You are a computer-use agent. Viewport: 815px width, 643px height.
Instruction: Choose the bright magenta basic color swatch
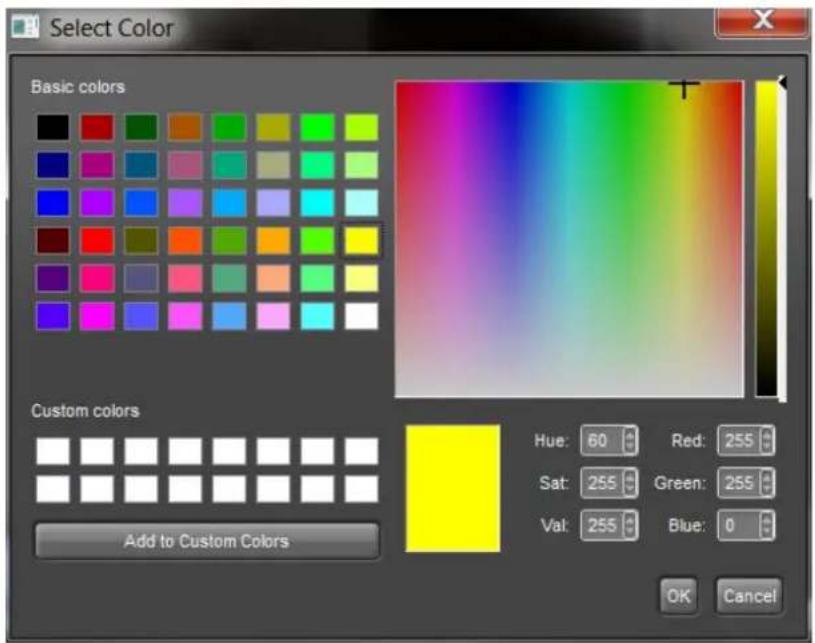click(97, 316)
